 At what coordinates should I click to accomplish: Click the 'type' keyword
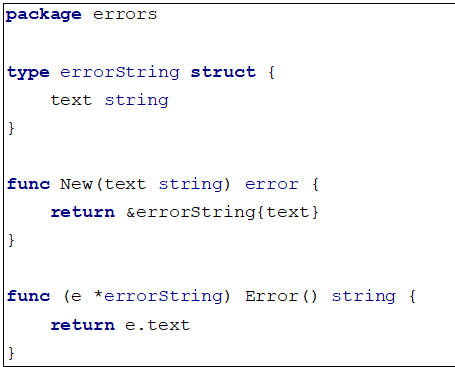click(x=28, y=72)
